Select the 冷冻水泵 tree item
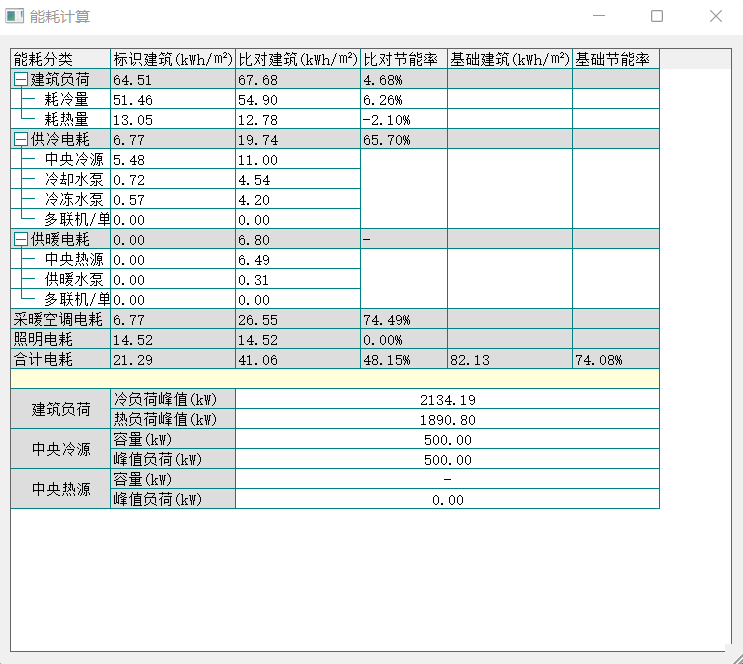Viewport: 743px width, 664px height. tap(73, 200)
